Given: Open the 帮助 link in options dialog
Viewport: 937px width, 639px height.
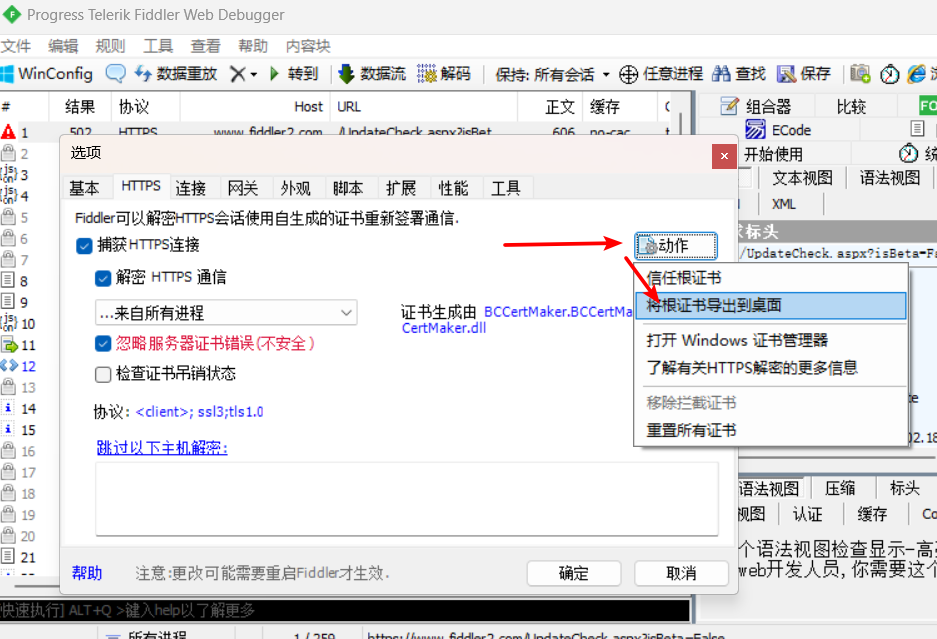Looking at the screenshot, I should [87, 573].
